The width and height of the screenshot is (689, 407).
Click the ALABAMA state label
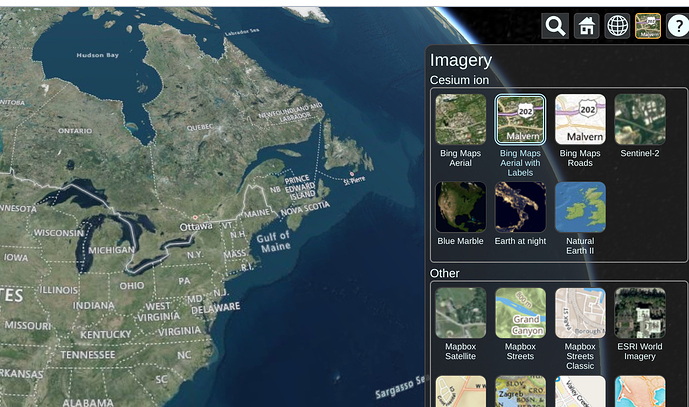(x=88, y=402)
